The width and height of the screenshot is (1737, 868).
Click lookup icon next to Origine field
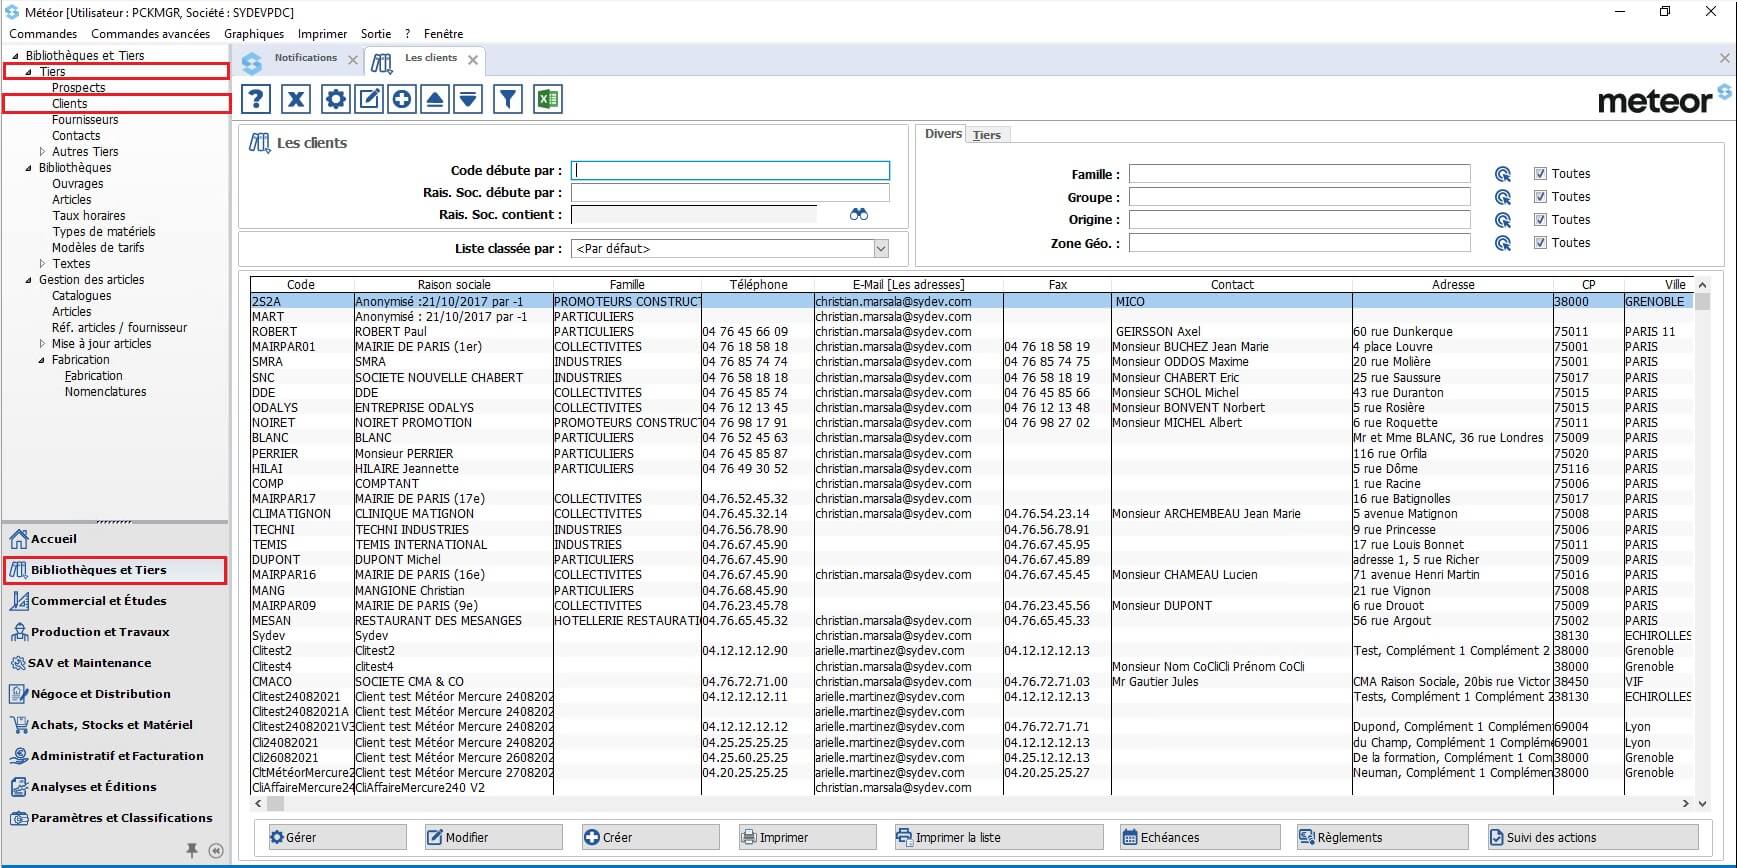point(1502,220)
